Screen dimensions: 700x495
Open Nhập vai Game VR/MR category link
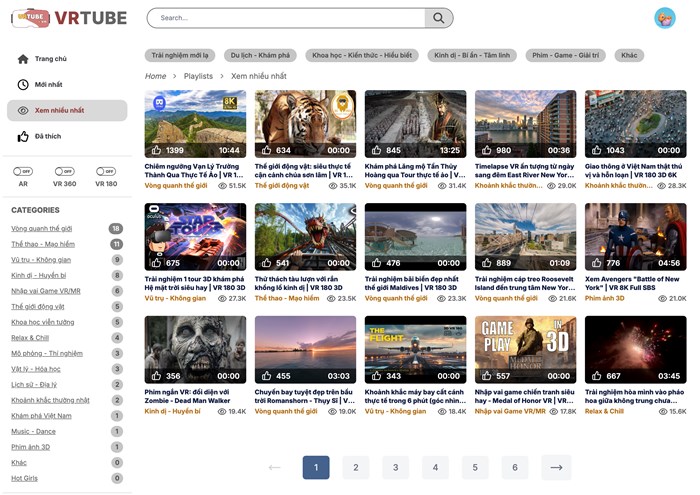click(46, 291)
